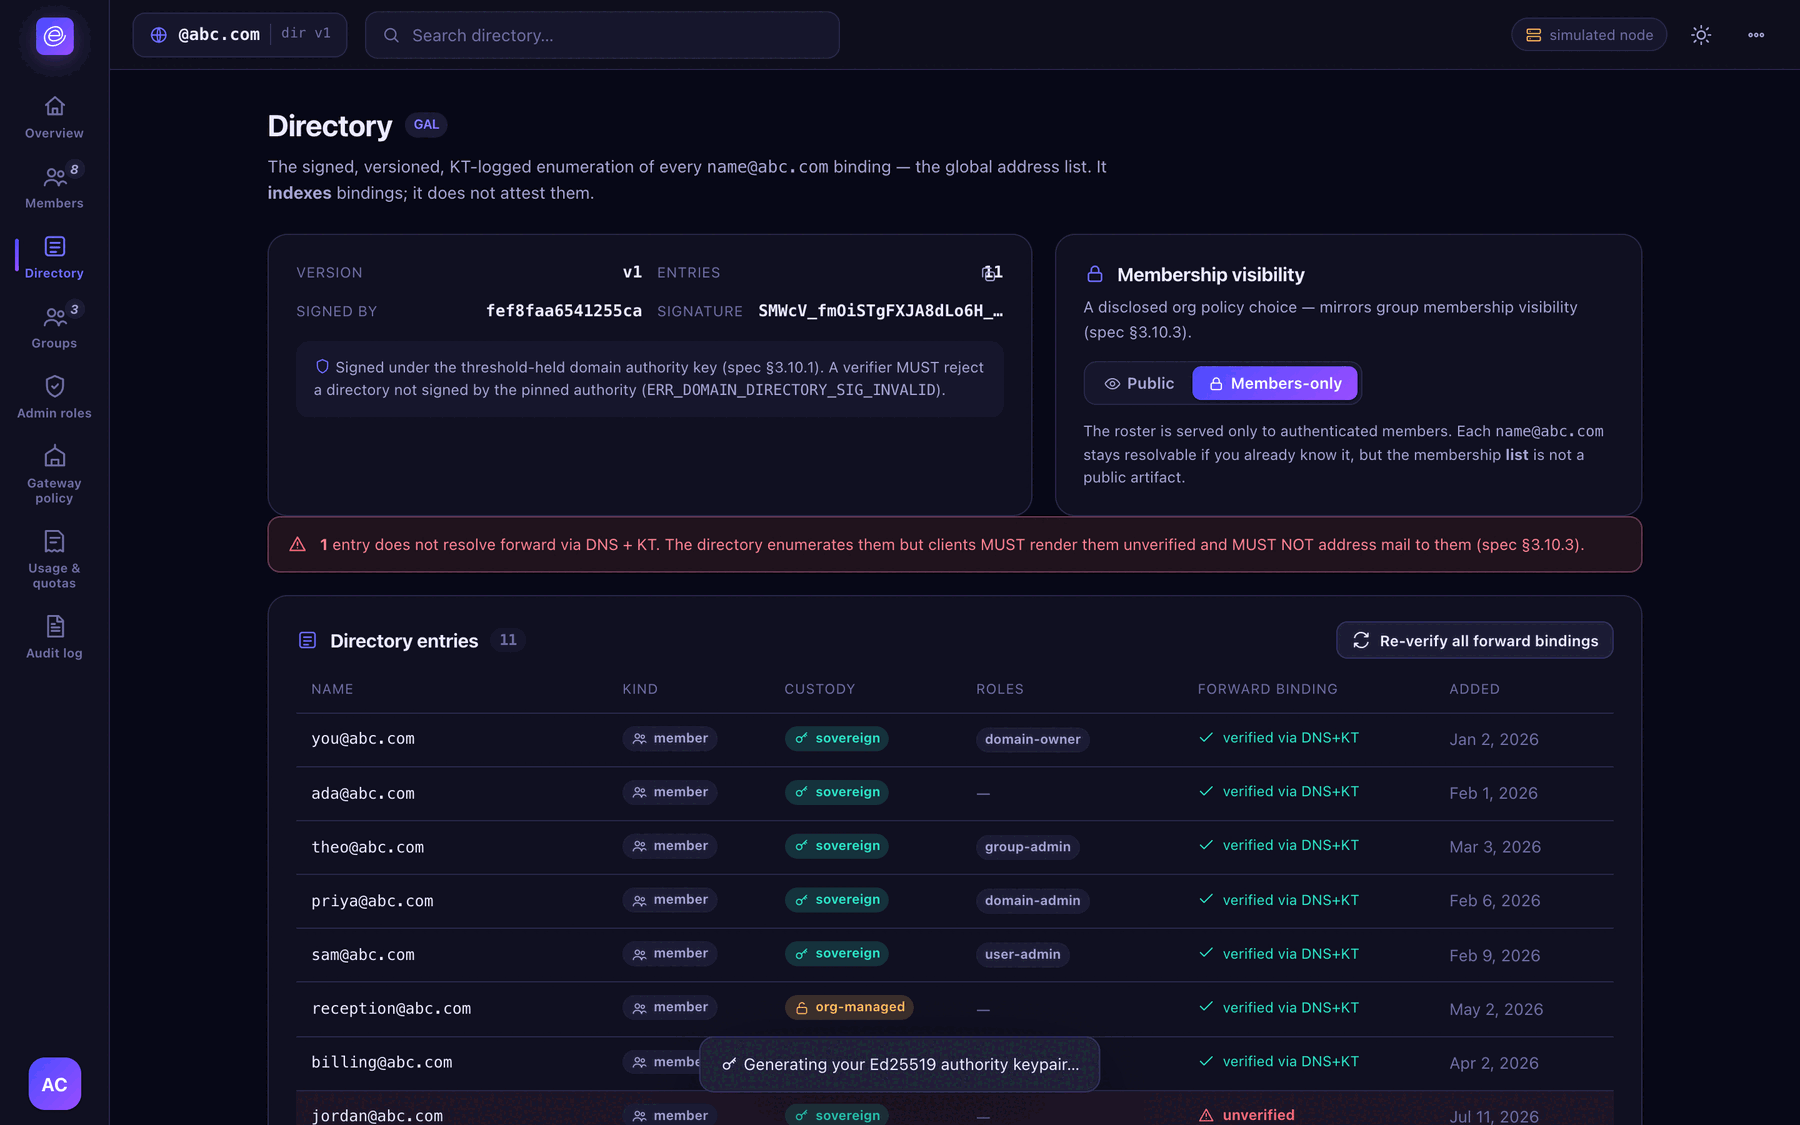The image size is (1800, 1125).
Task: Click the FORWARD BINDING column header
Action: pos(1267,690)
